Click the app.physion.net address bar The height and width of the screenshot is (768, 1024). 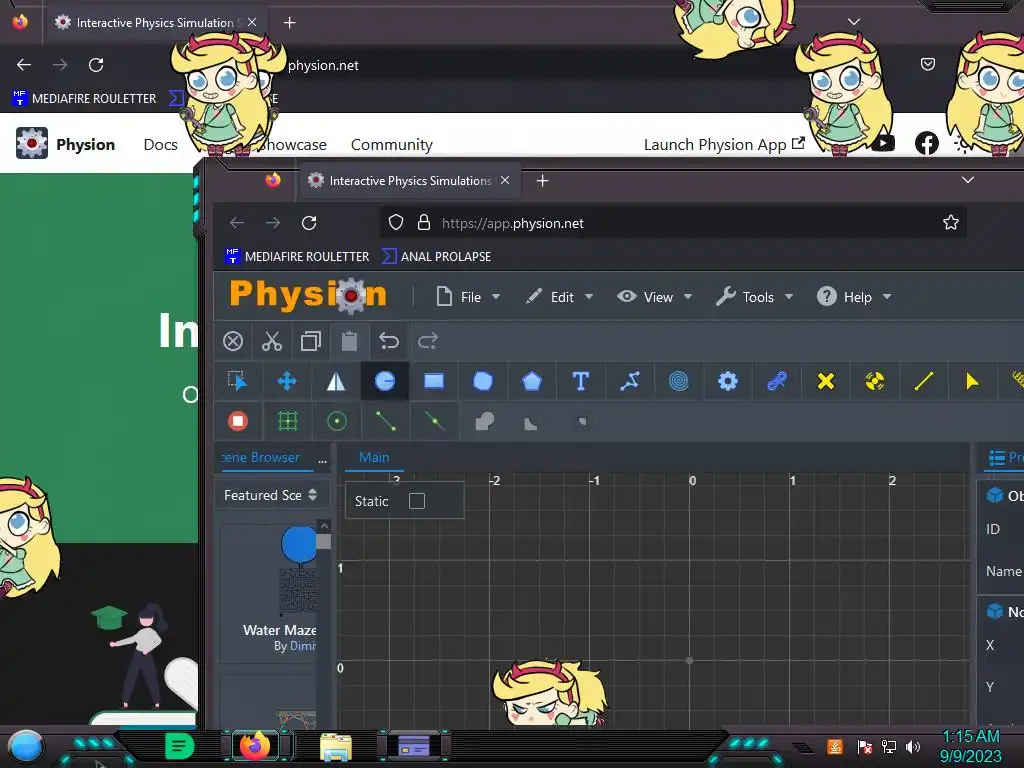[x=673, y=223]
